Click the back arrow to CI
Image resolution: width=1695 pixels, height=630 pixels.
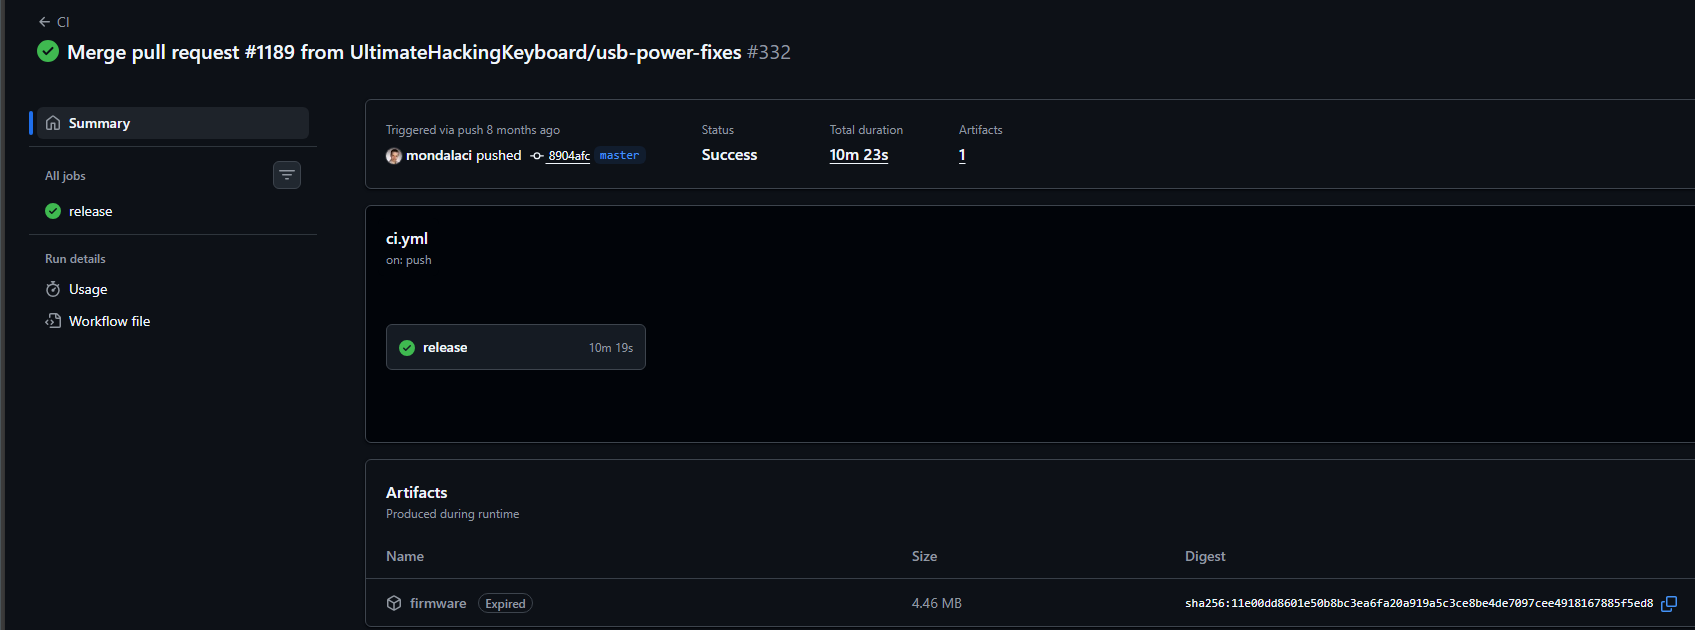click(x=45, y=22)
